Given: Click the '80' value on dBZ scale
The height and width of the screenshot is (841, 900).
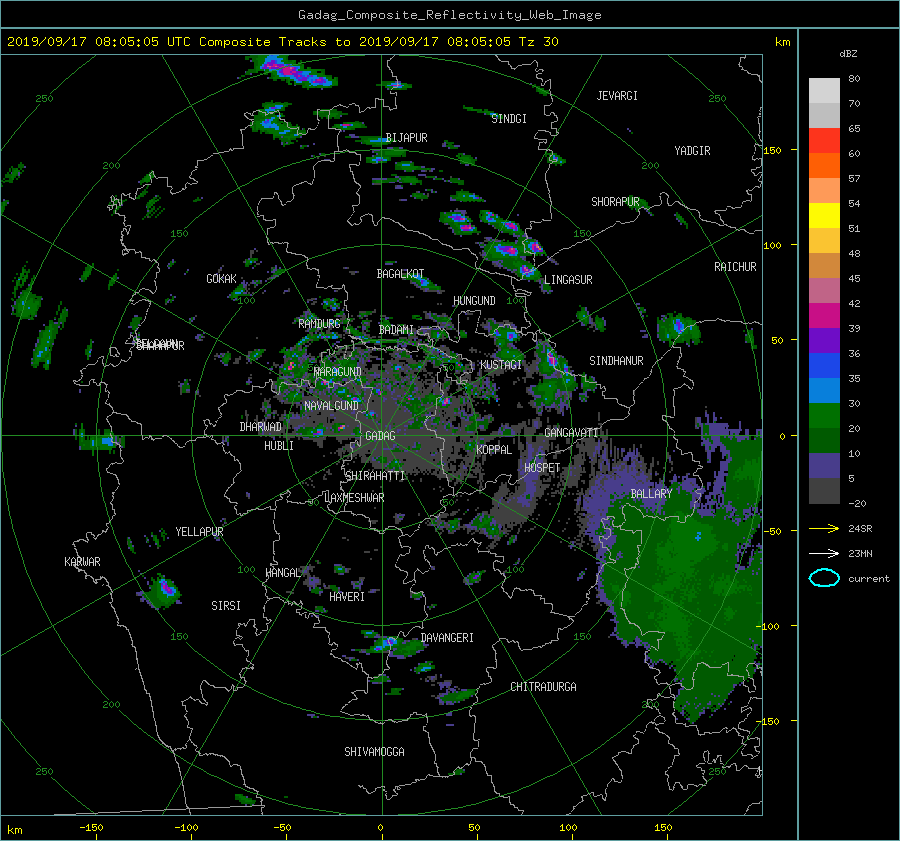Looking at the screenshot, I should pos(854,79).
